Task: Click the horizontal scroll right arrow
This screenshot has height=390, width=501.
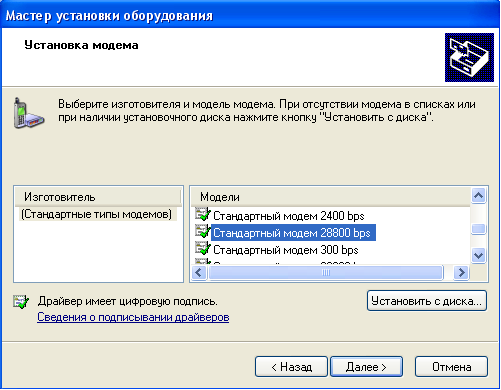Action: [x=462, y=273]
